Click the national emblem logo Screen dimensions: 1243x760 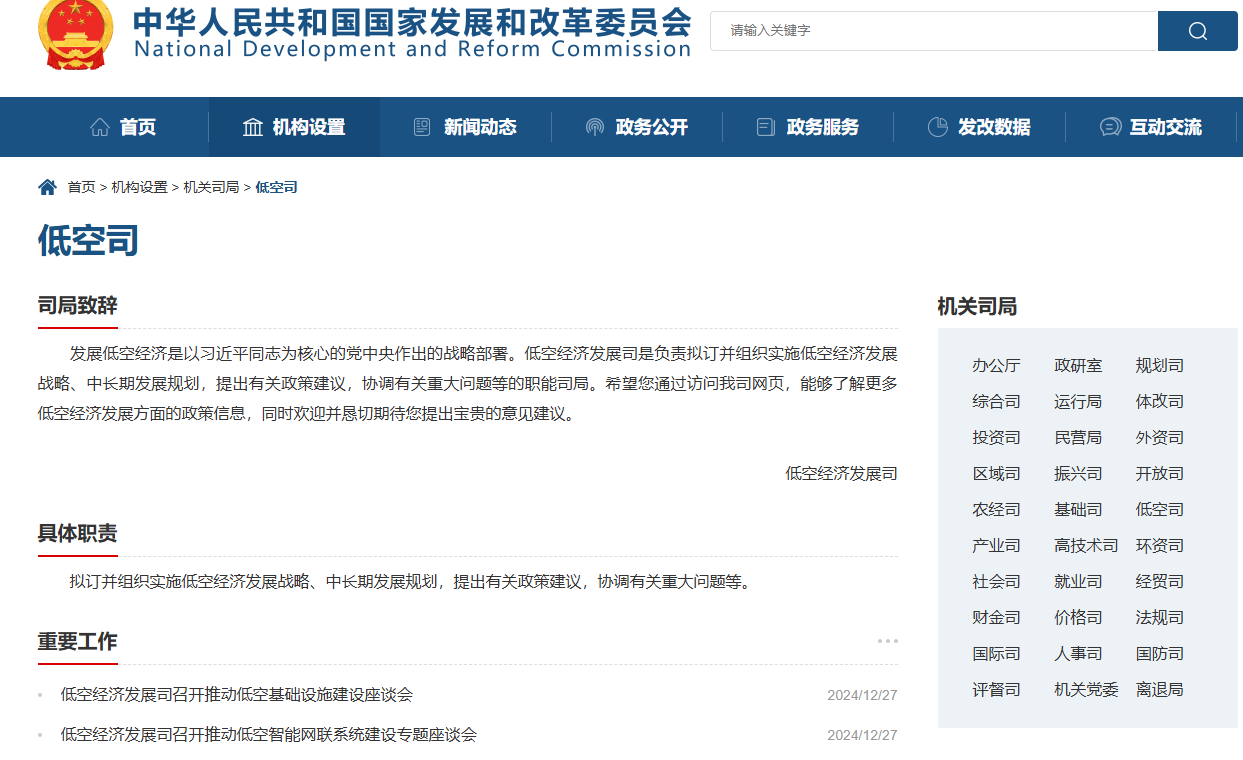(76, 34)
